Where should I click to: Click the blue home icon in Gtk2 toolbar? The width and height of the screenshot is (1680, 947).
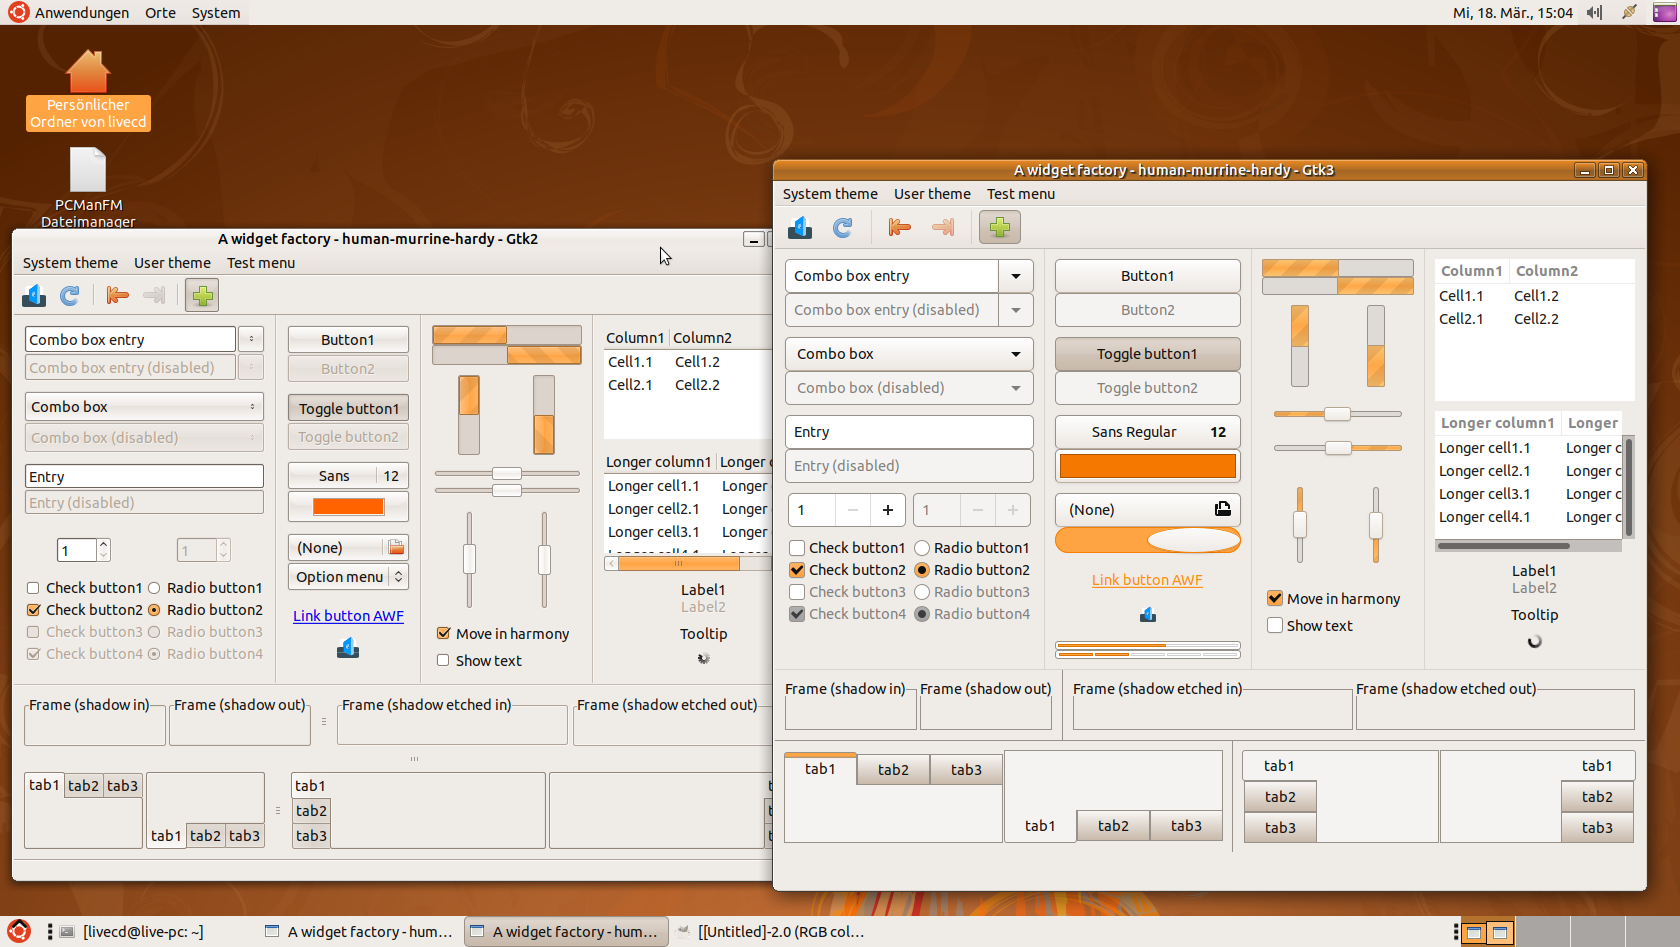[x=34, y=295]
